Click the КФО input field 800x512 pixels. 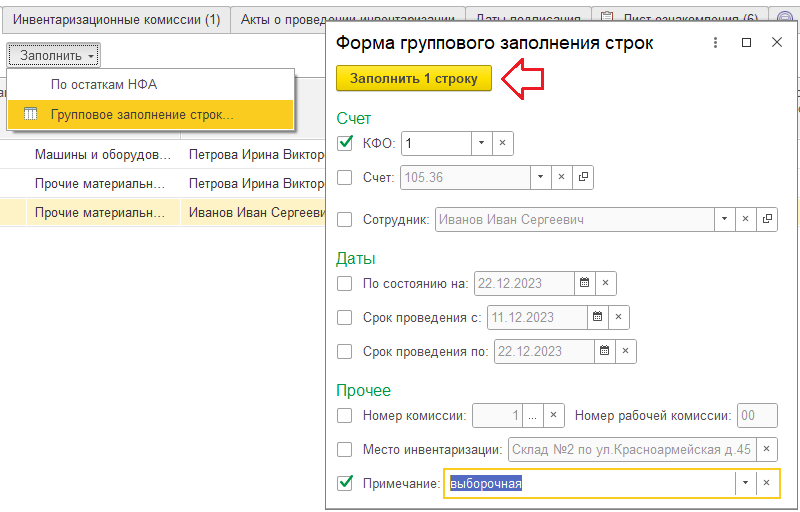pos(436,143)
